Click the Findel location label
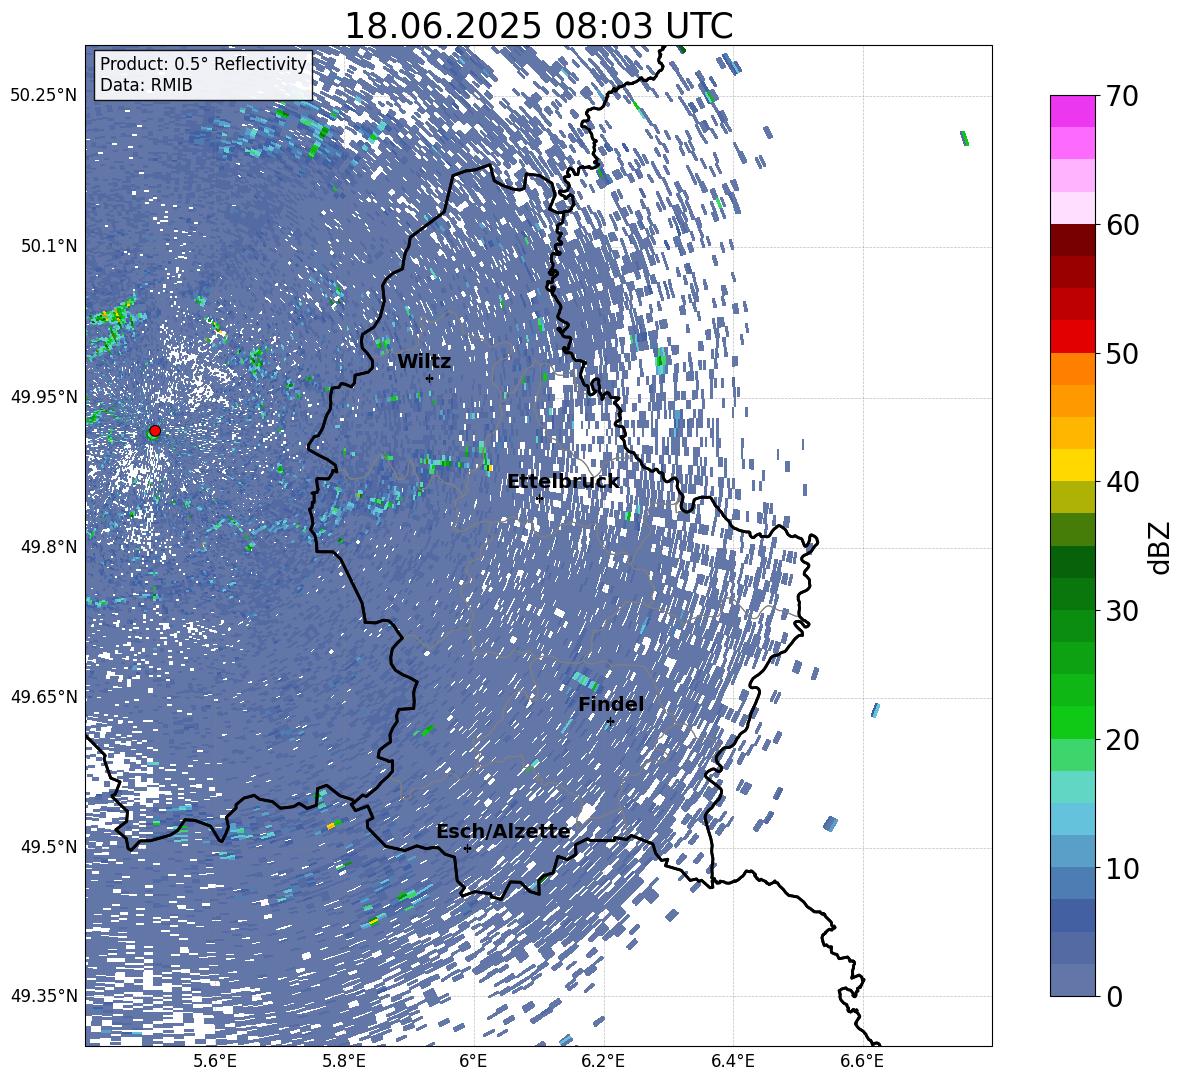The image size is (1184, 1081). 611,704
